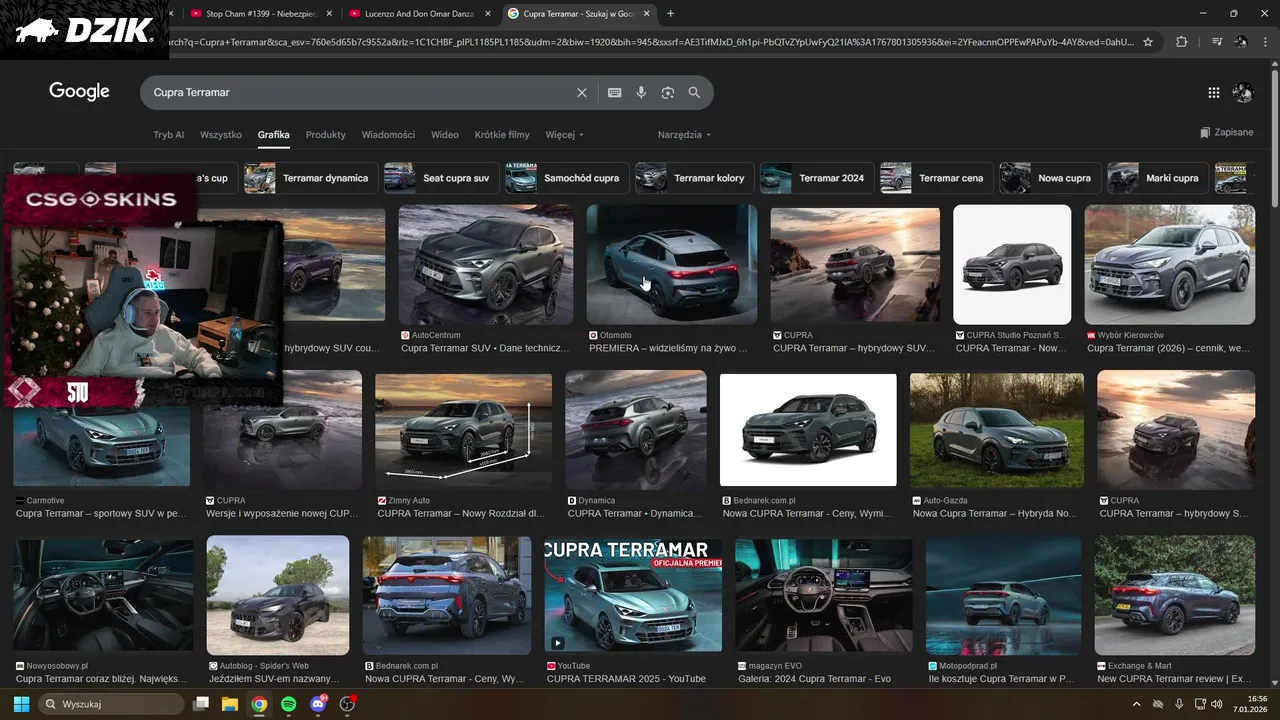
Task: Open the Zapisane saved items link
Action: [x=1226, y=132]
